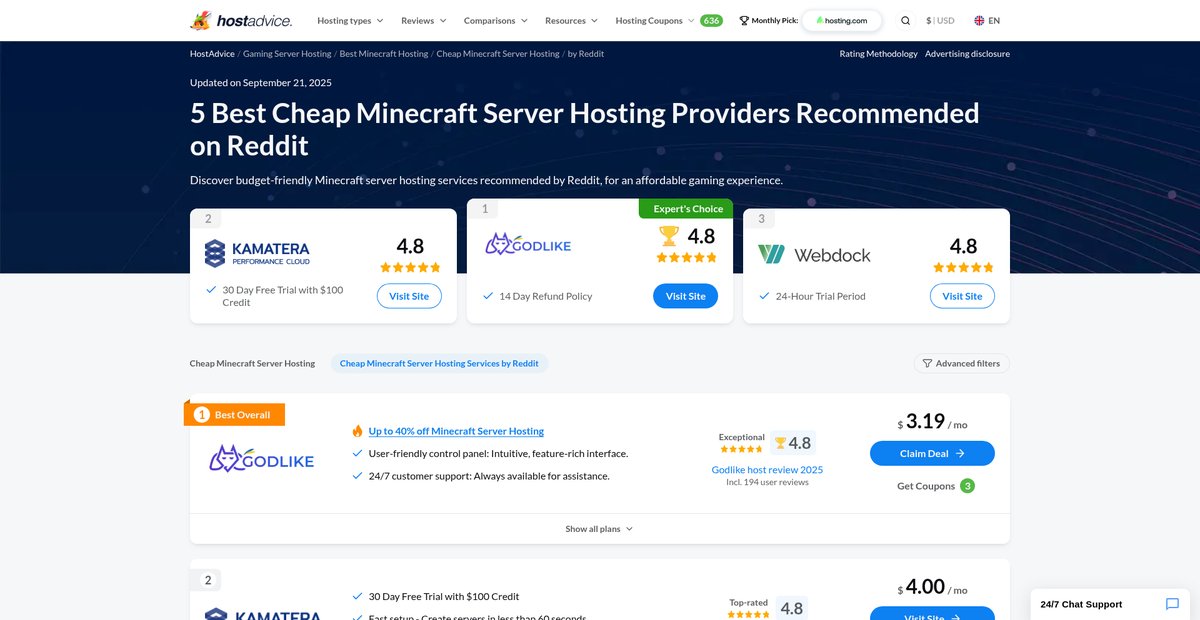
Task: Go to Cheap Minecraft Server Hosting breadcrumb
Action: click(x=498, y=54)
